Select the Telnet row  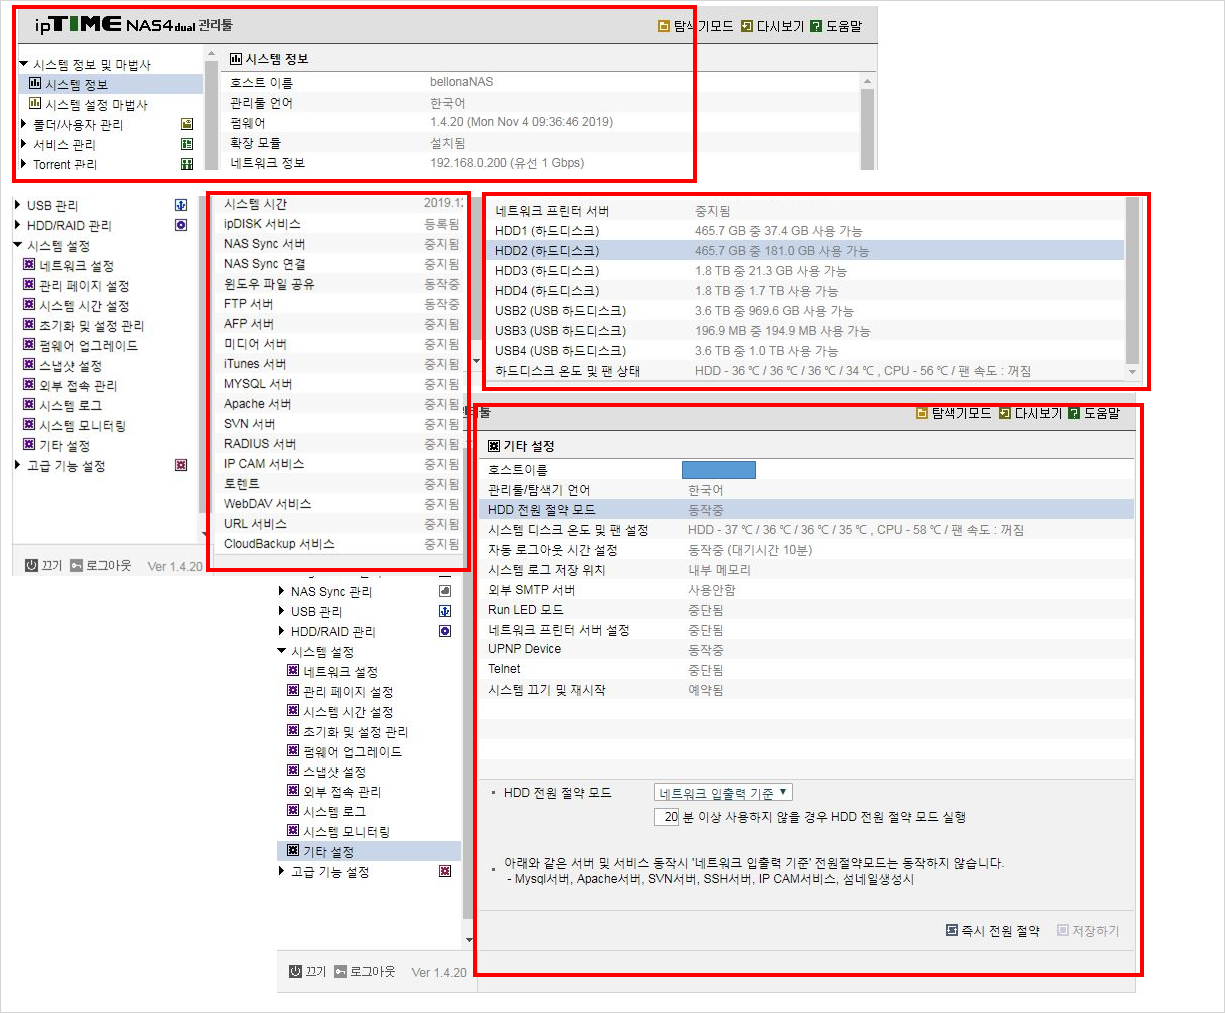(x=806, y=670)
